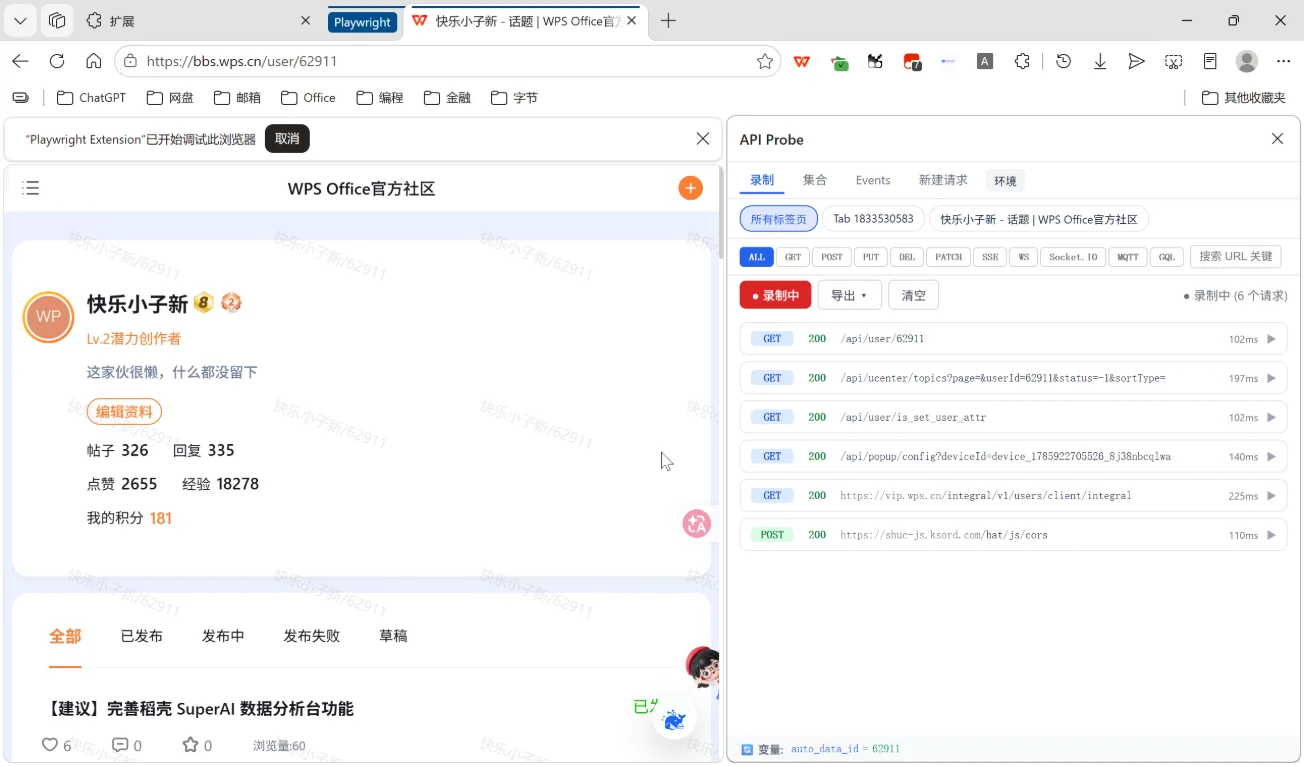This screenshot has width=1304, height=766.
Task: Open a new browser tab
Action: (x=669, y=20)
